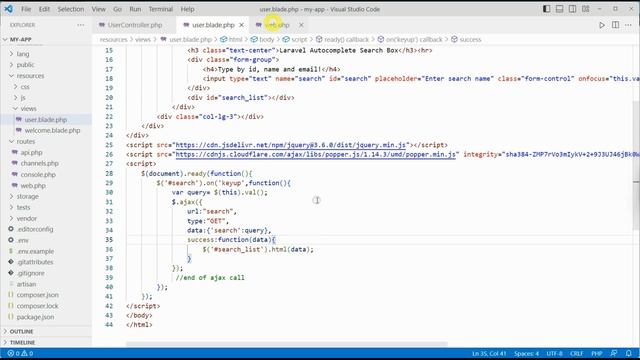640x360 pixels.
Task: Toggle the primary side bar layout icon
Action: click(x=546, y=9)
